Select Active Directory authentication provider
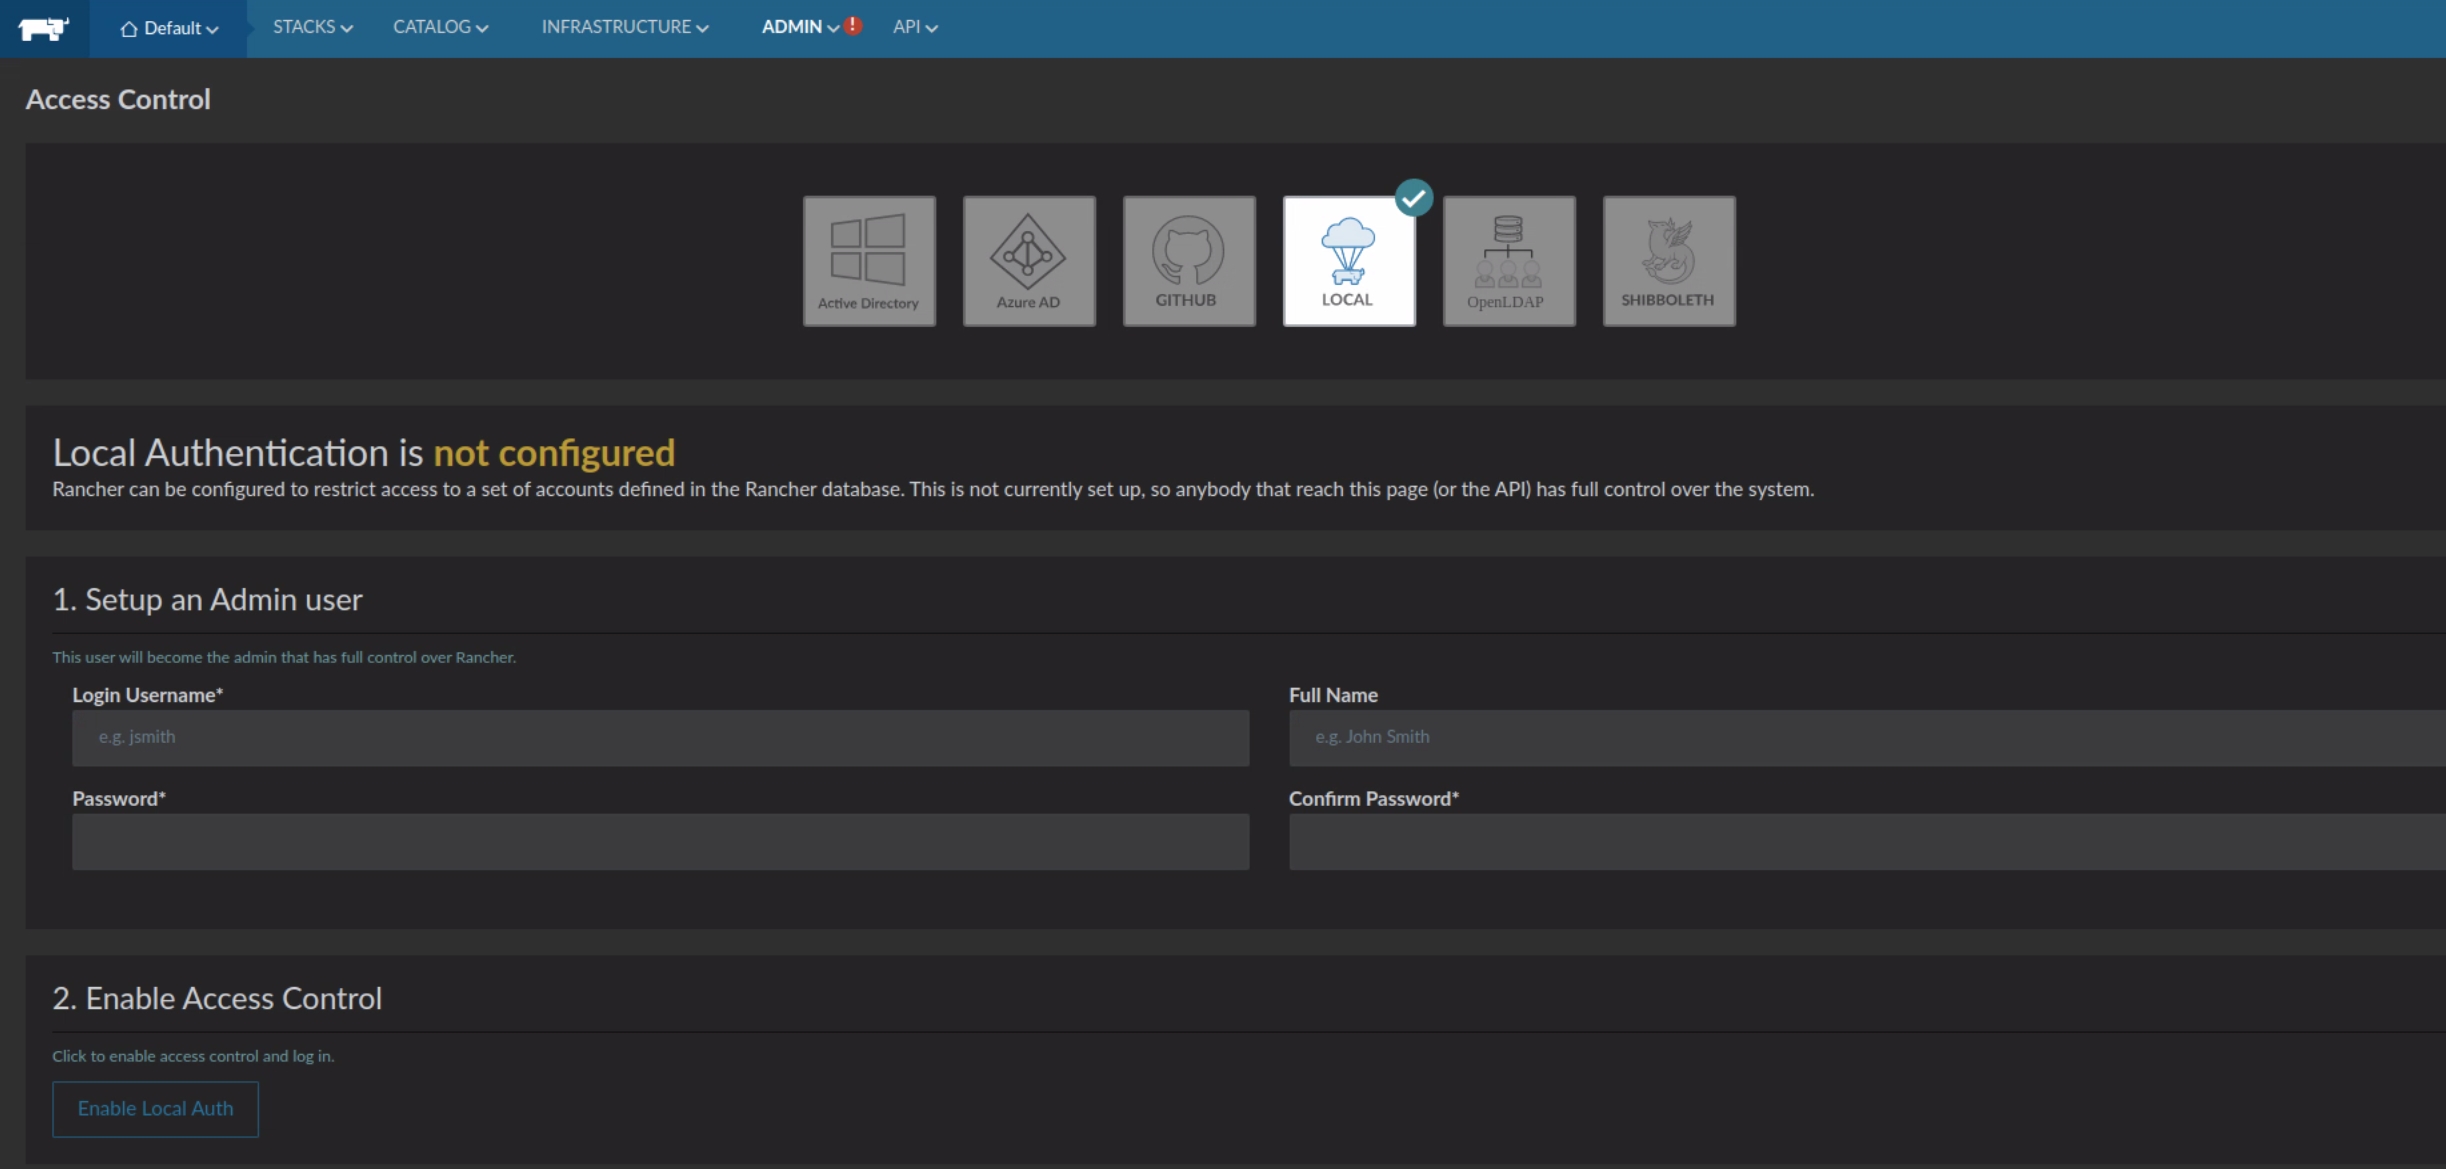 pyautogui.click(x=869, y=261)
